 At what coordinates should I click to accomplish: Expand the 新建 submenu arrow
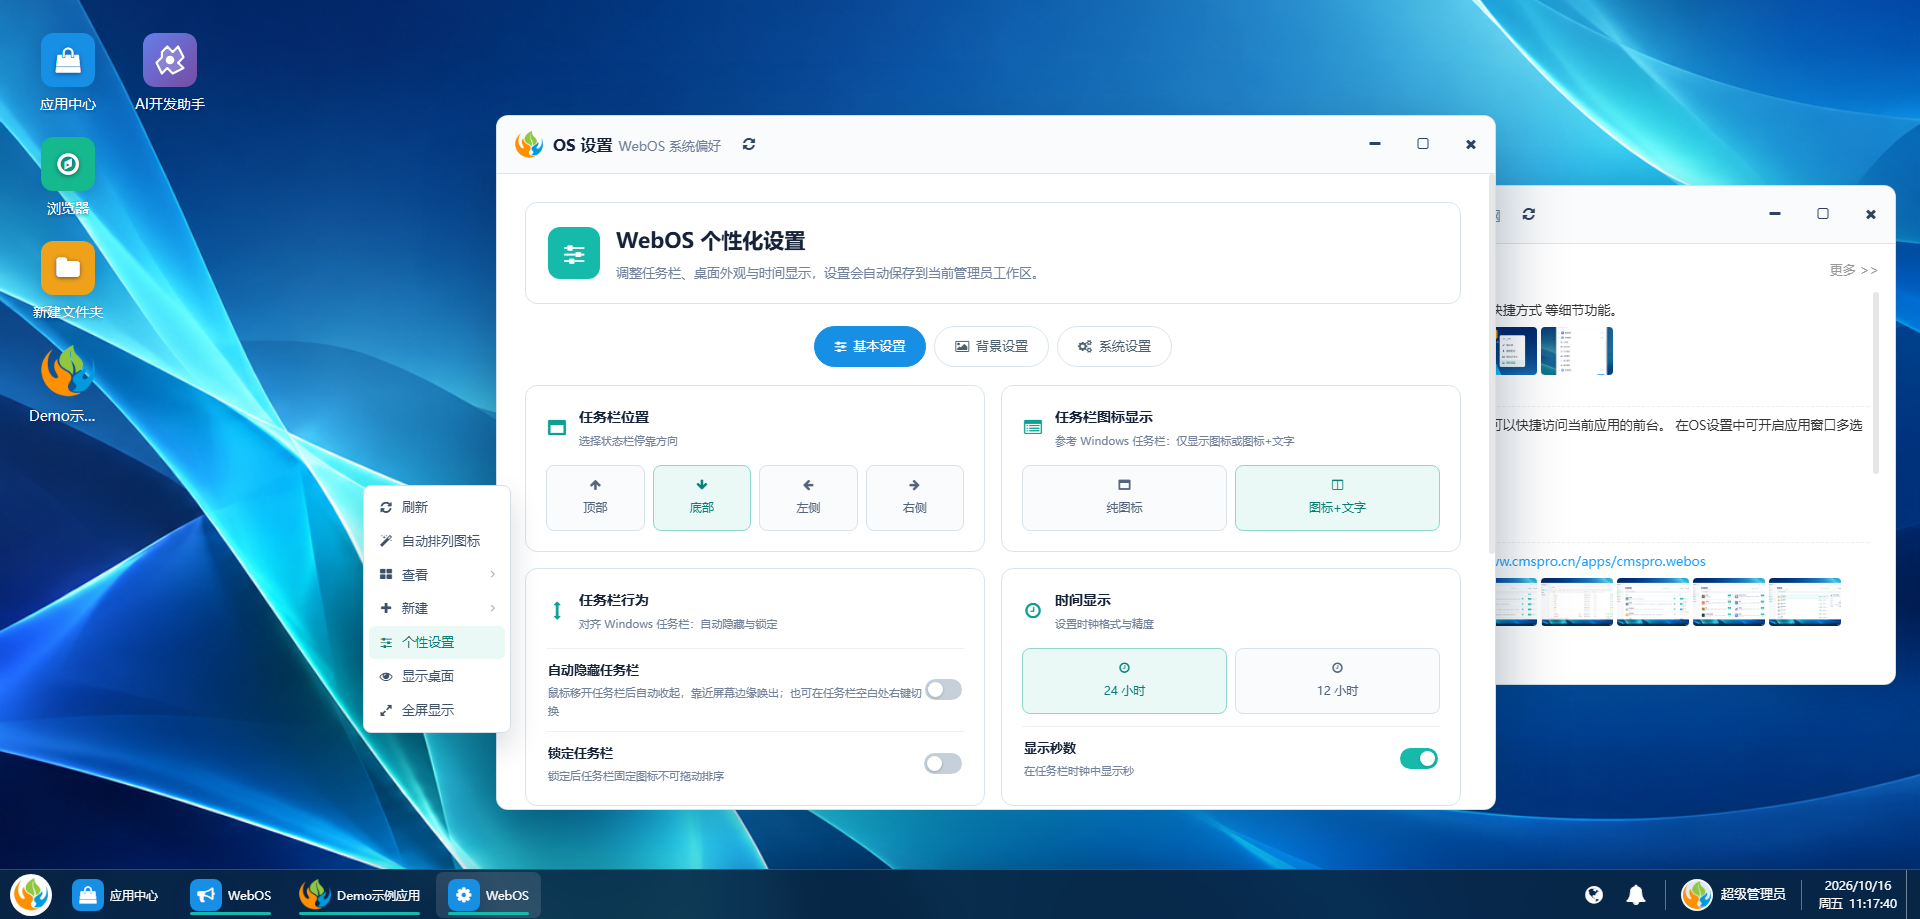pos(493,608)
